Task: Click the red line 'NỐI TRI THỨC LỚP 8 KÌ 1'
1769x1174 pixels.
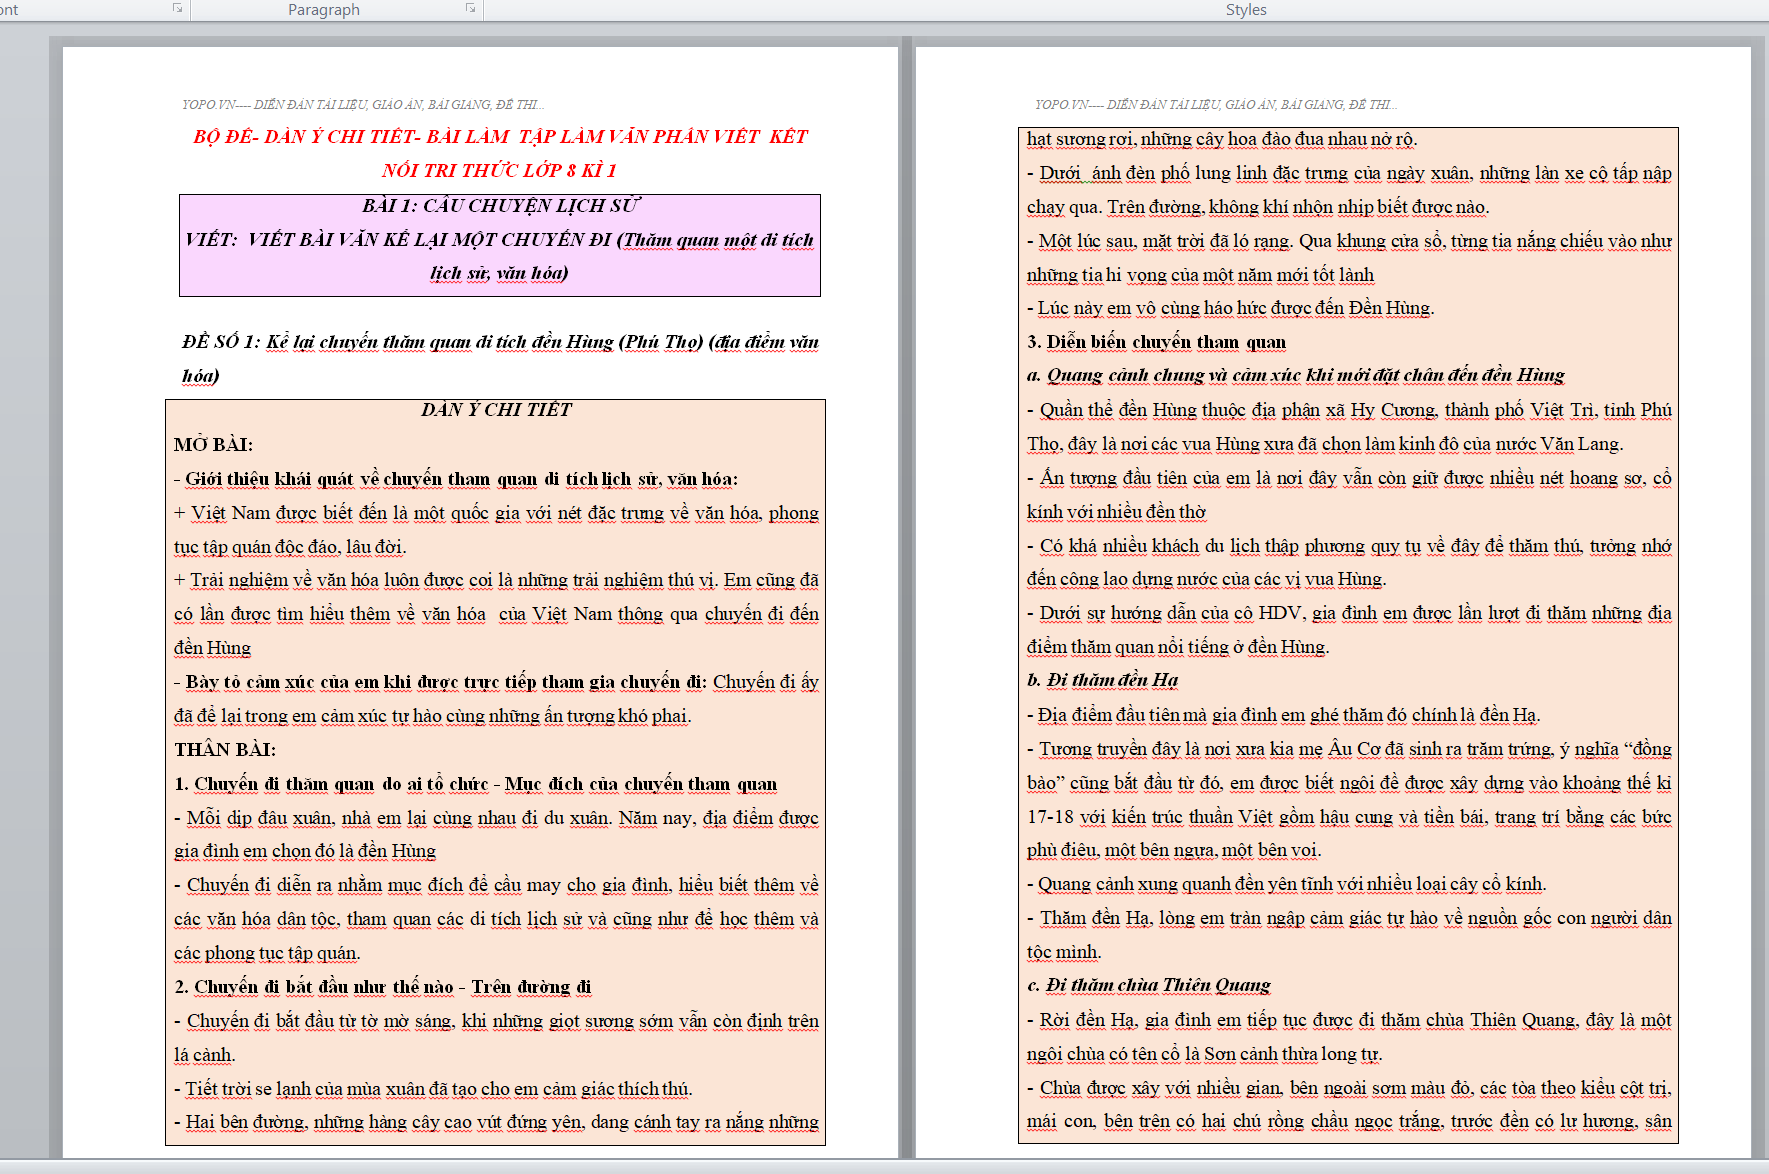Action: (x=499, y=171)
